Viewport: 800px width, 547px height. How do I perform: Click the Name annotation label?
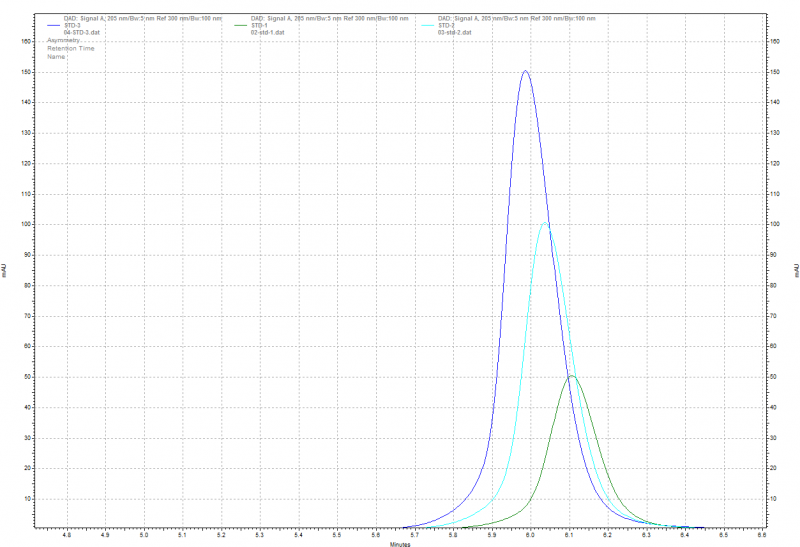56,56
